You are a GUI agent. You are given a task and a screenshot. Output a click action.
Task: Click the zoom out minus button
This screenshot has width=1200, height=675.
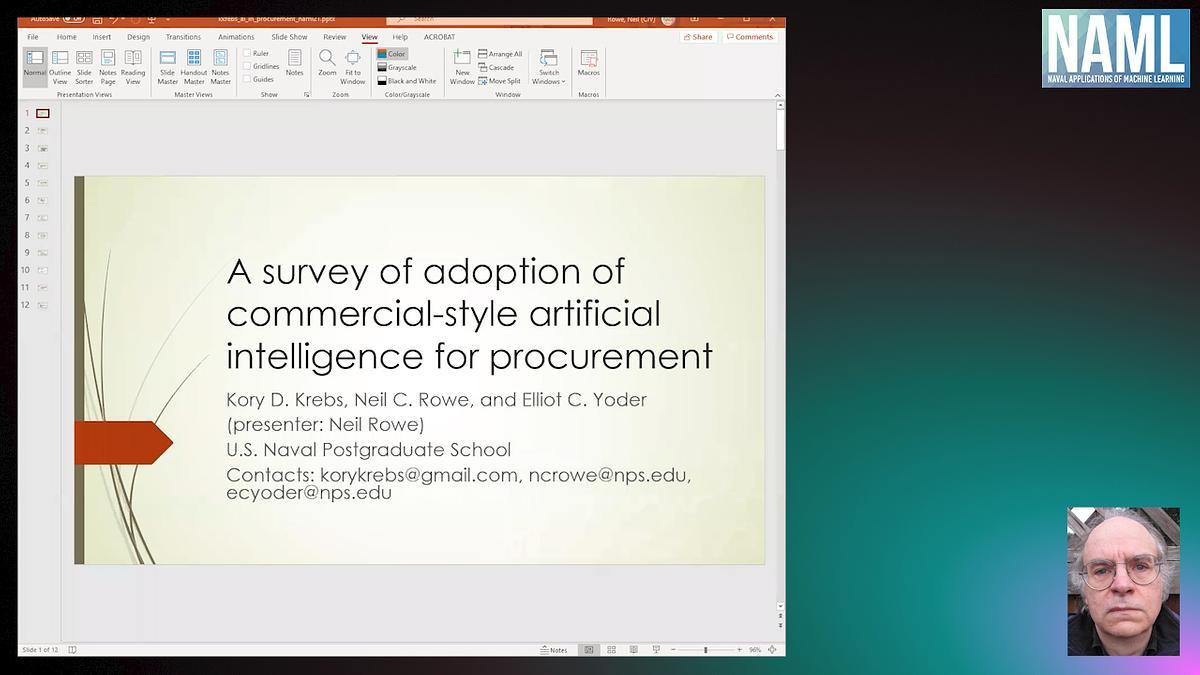672,650
